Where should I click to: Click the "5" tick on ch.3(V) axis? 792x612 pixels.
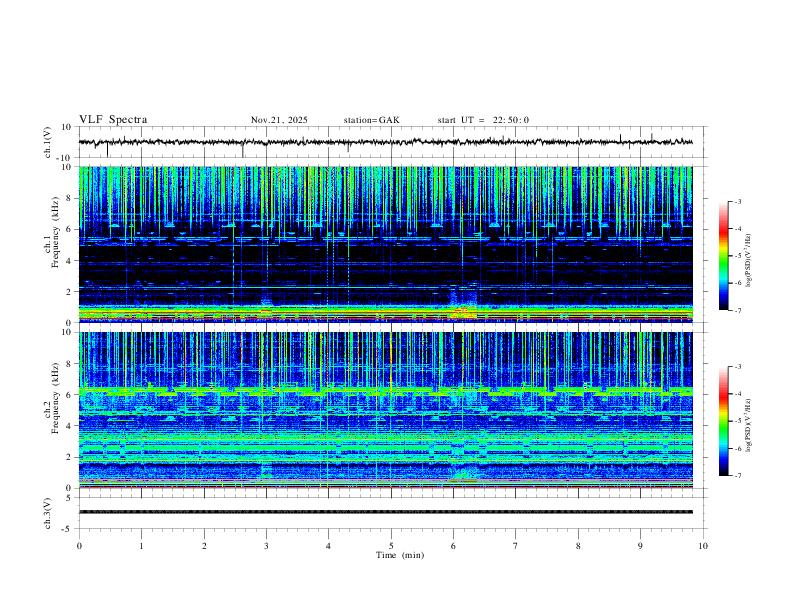coord(70,498)
